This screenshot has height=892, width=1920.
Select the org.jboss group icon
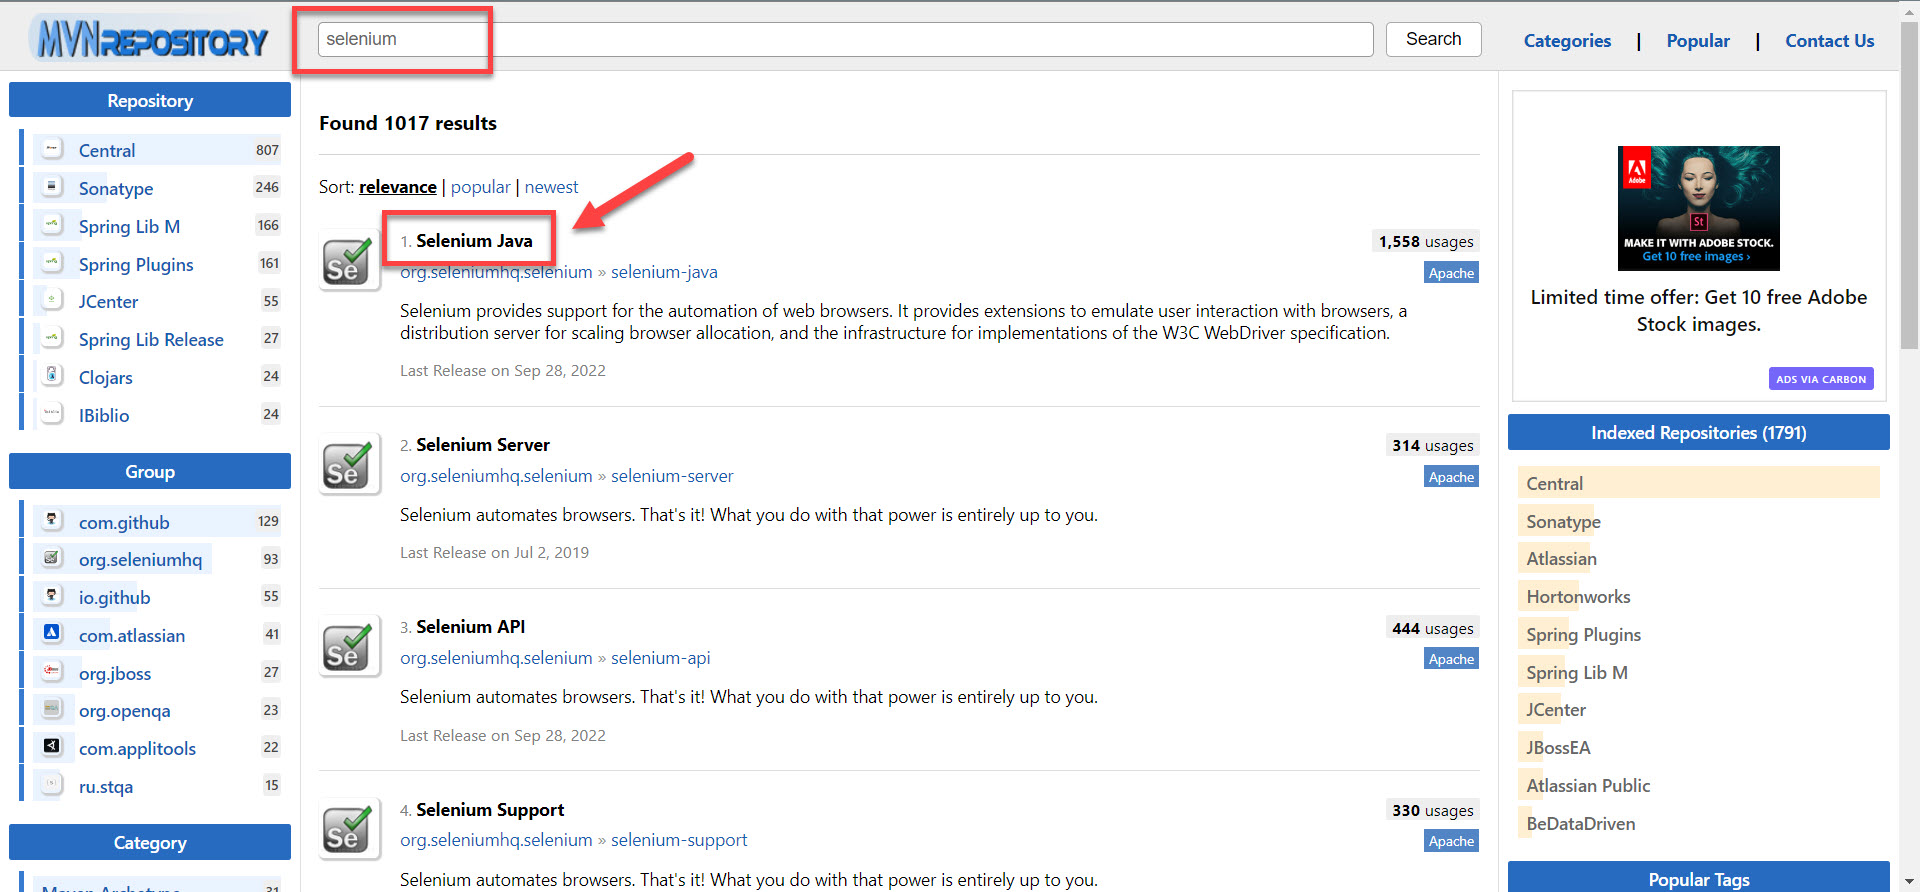[52, 671]
